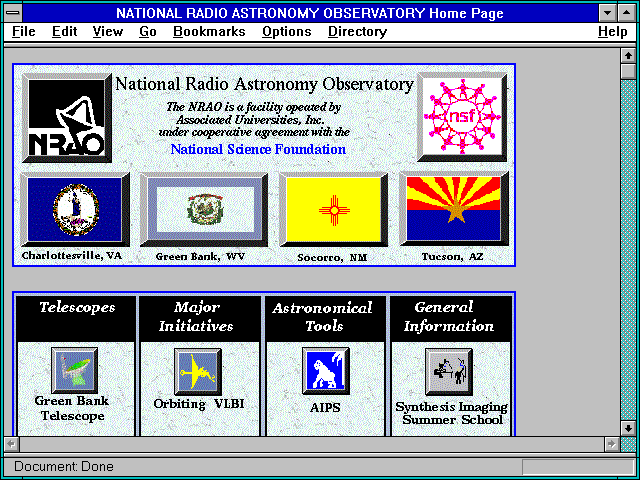Open the Bookmarks menu
The image size is (640, 480).
tap(209, 31)
